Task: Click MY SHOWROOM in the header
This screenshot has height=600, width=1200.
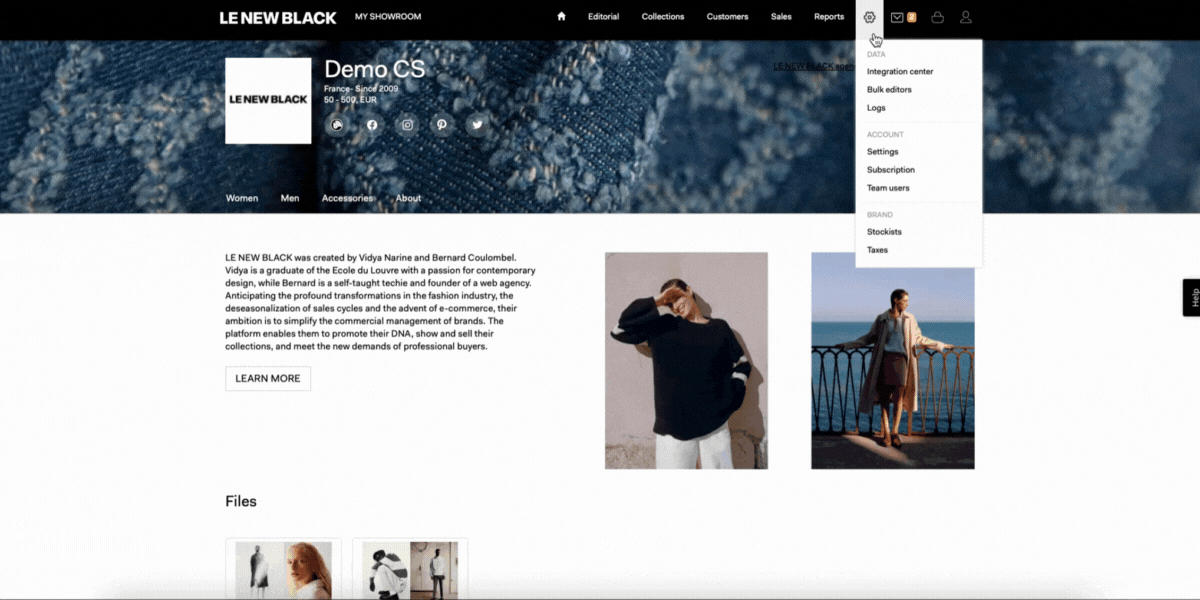Action: point(388,17)
